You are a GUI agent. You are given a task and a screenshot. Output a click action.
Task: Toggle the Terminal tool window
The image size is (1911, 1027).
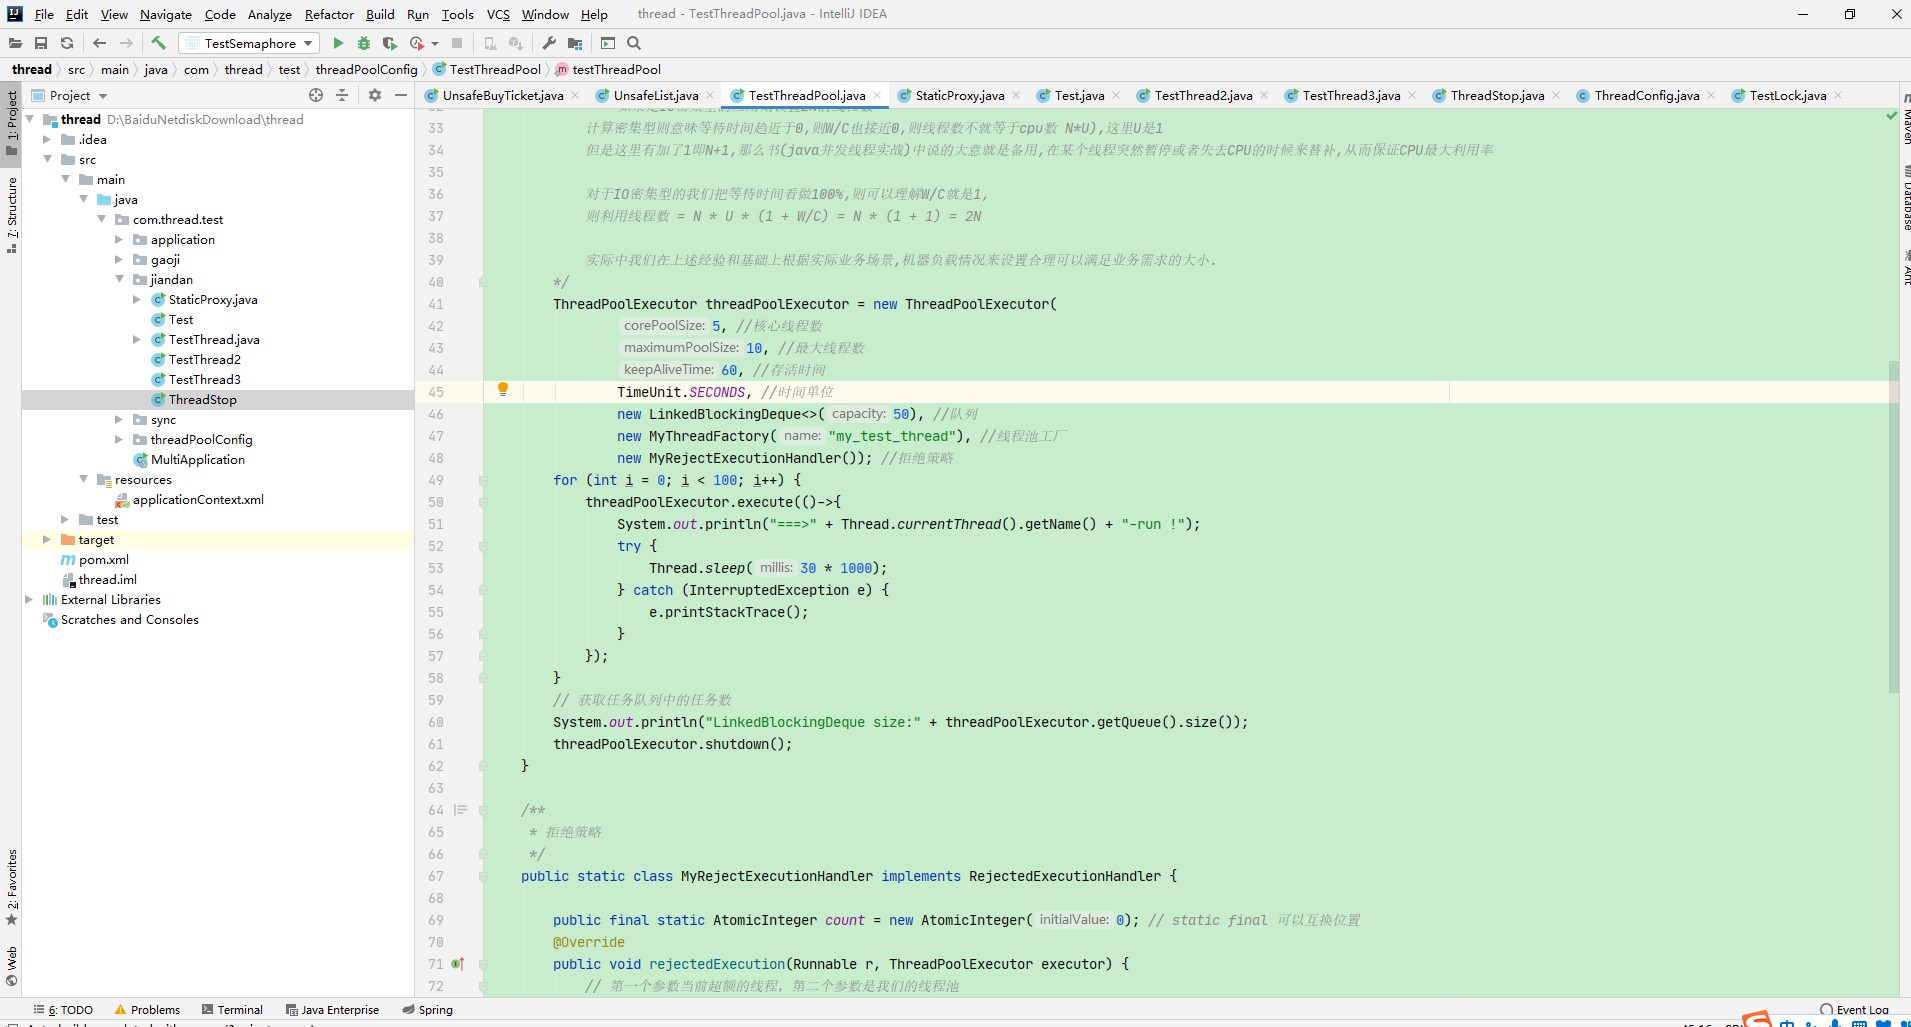232,1010
